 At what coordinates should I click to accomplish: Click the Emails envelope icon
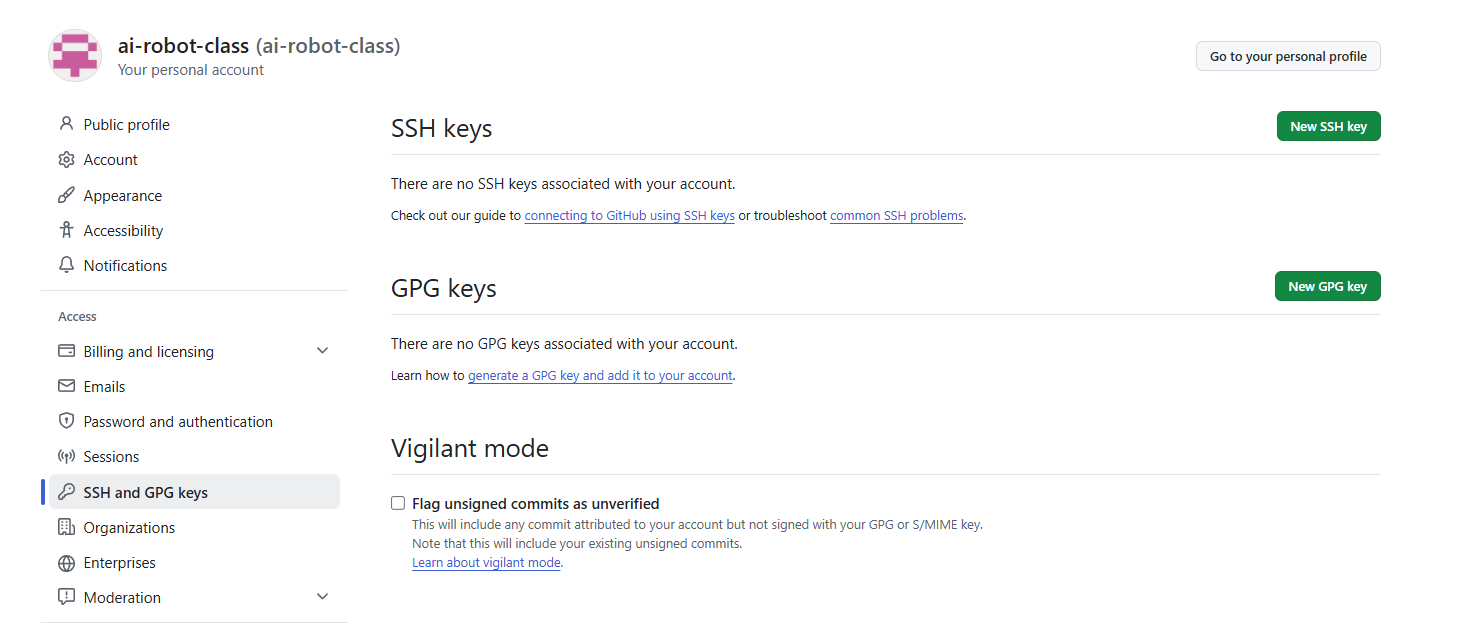pos(66,386)
